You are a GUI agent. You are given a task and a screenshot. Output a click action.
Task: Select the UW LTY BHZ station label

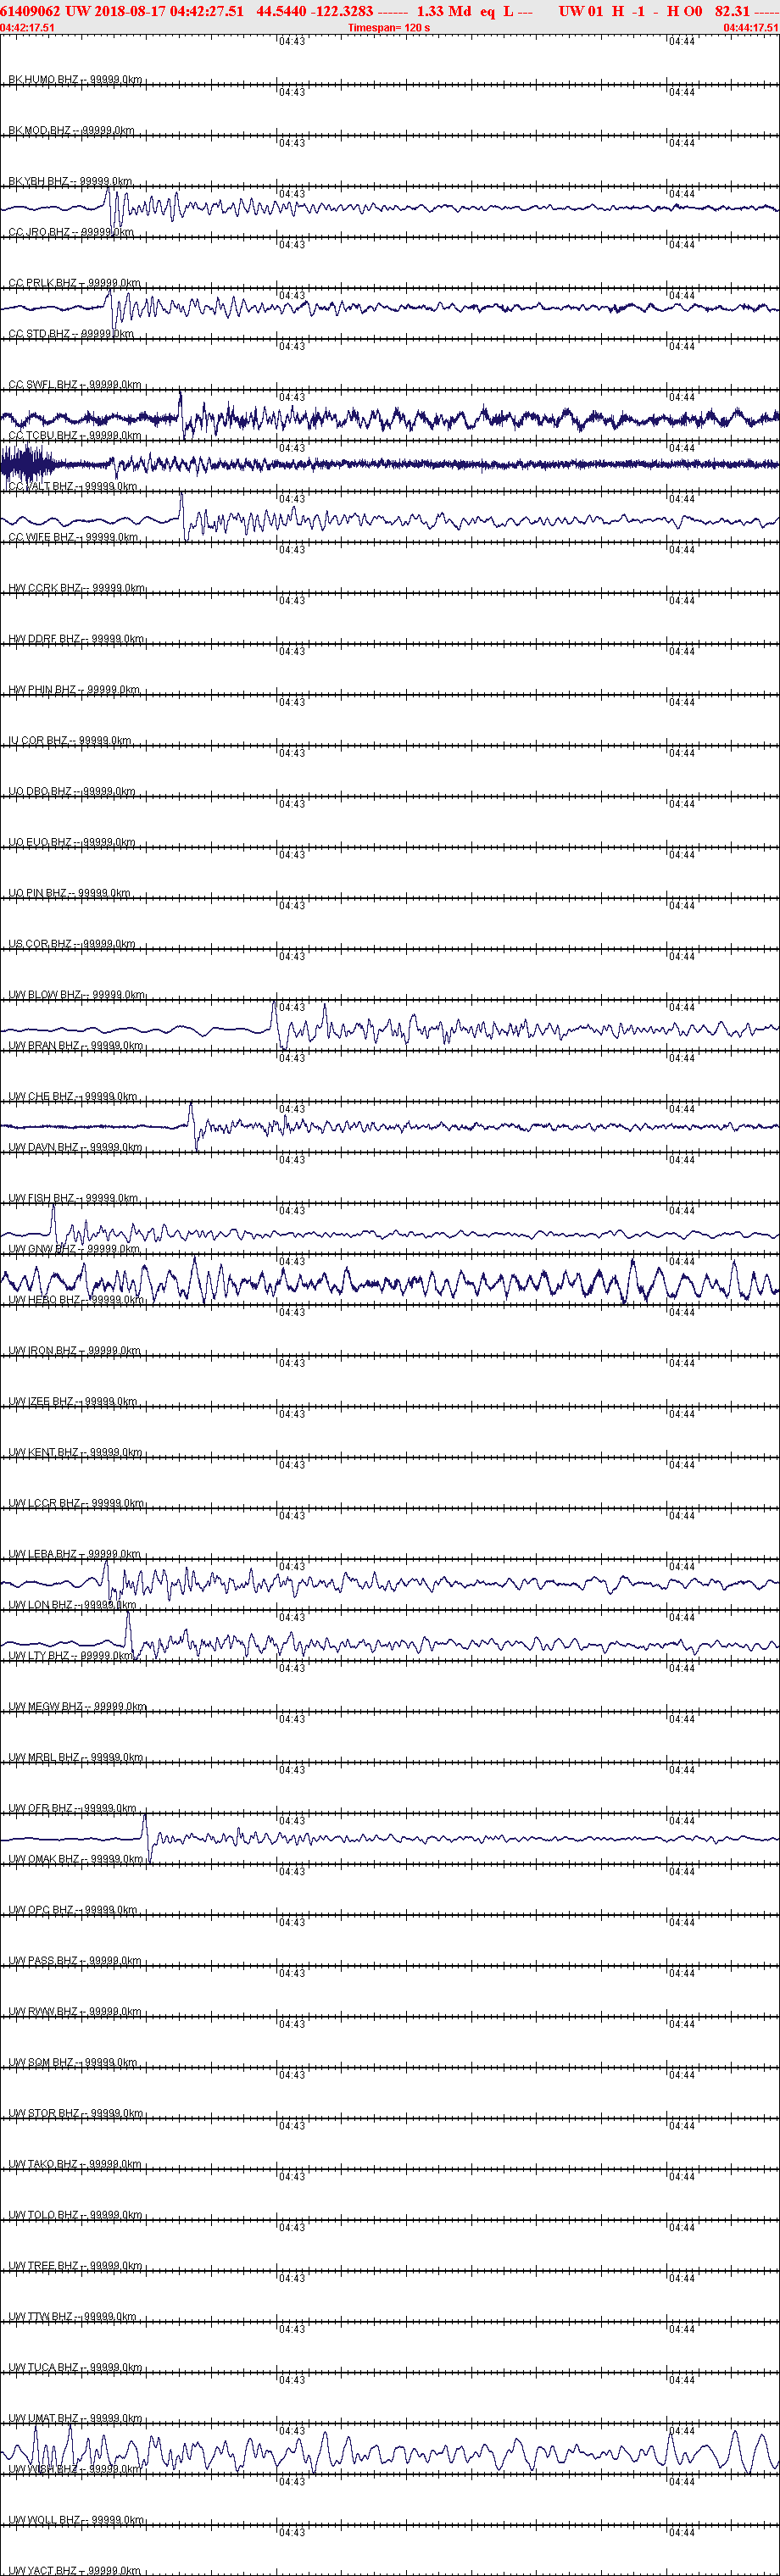point(71,1656)
